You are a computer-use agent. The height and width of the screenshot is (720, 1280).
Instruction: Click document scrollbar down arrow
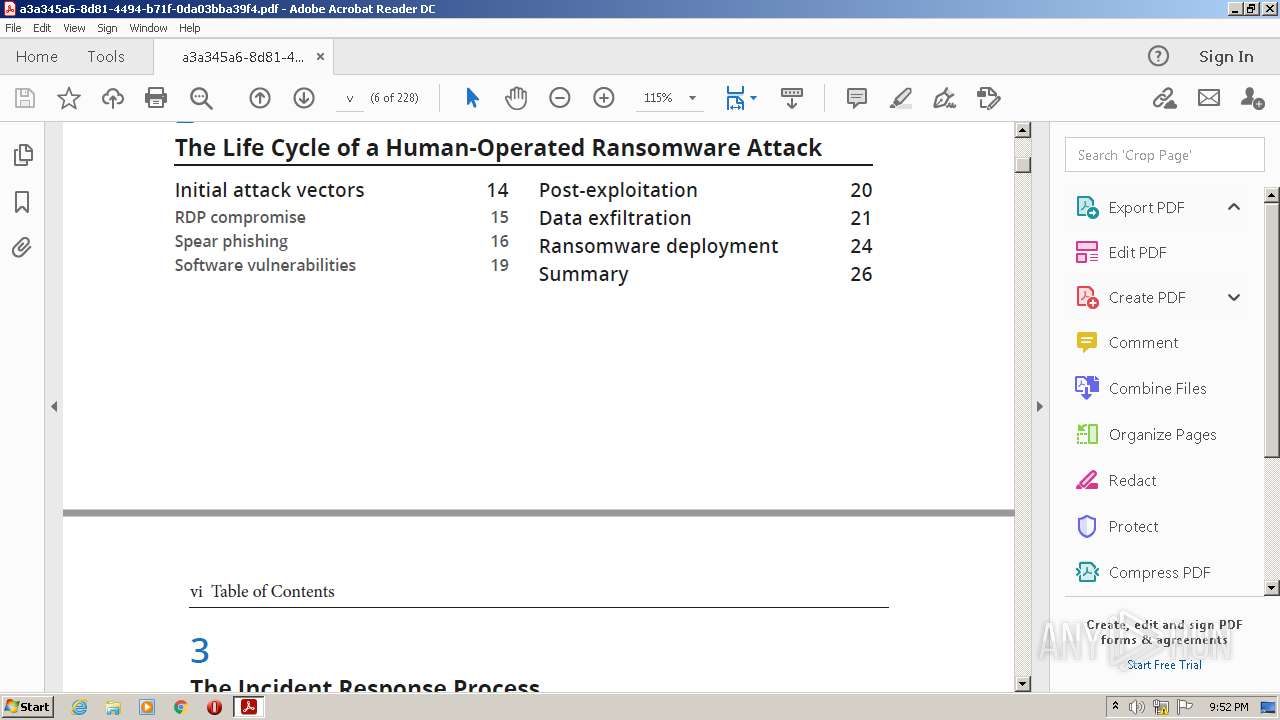coord(1022,684)
